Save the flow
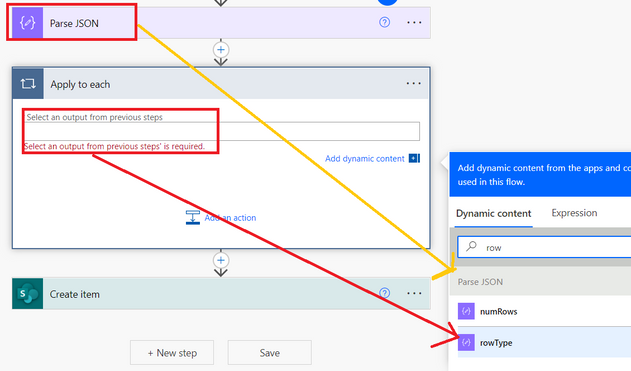This screenshot has height=371, width=631. (x=270, y=352)
